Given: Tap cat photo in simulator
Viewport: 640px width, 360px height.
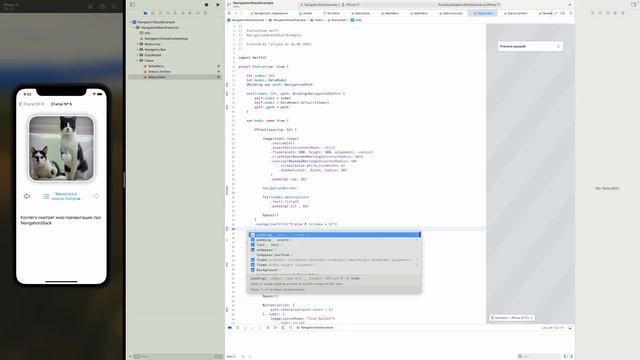Looking at the screenshot, I should (x=61, y=148).
